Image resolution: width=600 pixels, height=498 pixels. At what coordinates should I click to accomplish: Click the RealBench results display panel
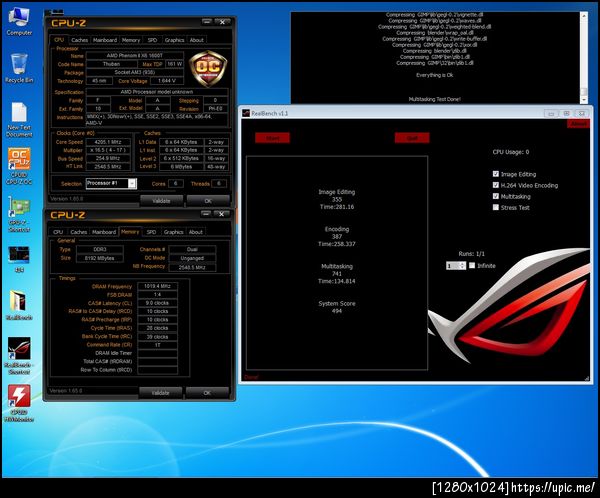[x=337, y=263]
